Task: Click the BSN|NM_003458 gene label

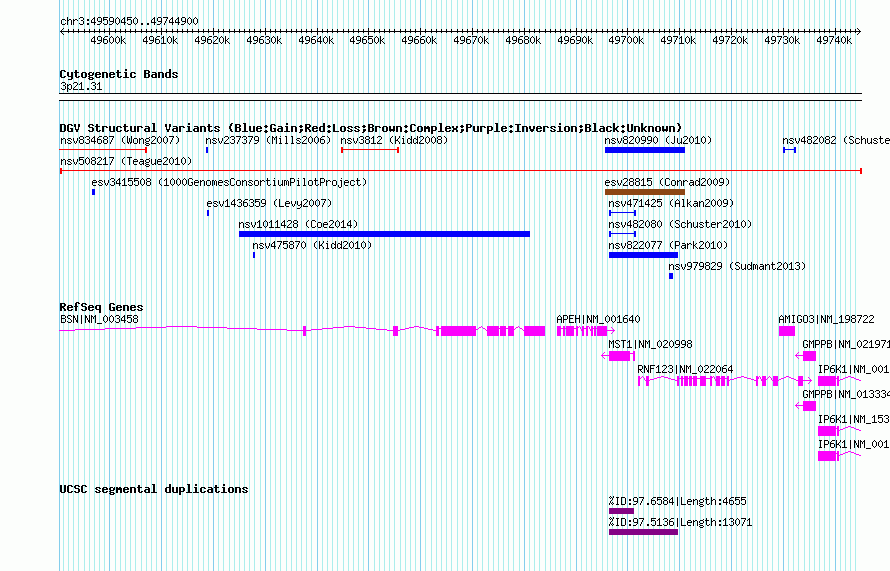Action: click(x=99, y=320)
